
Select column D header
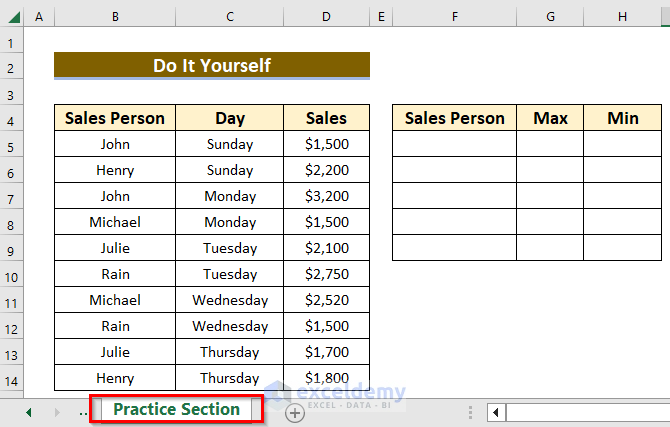point(326,17)
